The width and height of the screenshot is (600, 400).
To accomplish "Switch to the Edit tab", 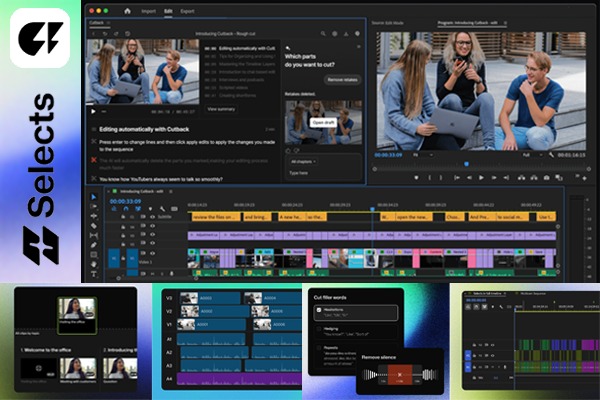I will pyautogui.click(x=168, y=11).
